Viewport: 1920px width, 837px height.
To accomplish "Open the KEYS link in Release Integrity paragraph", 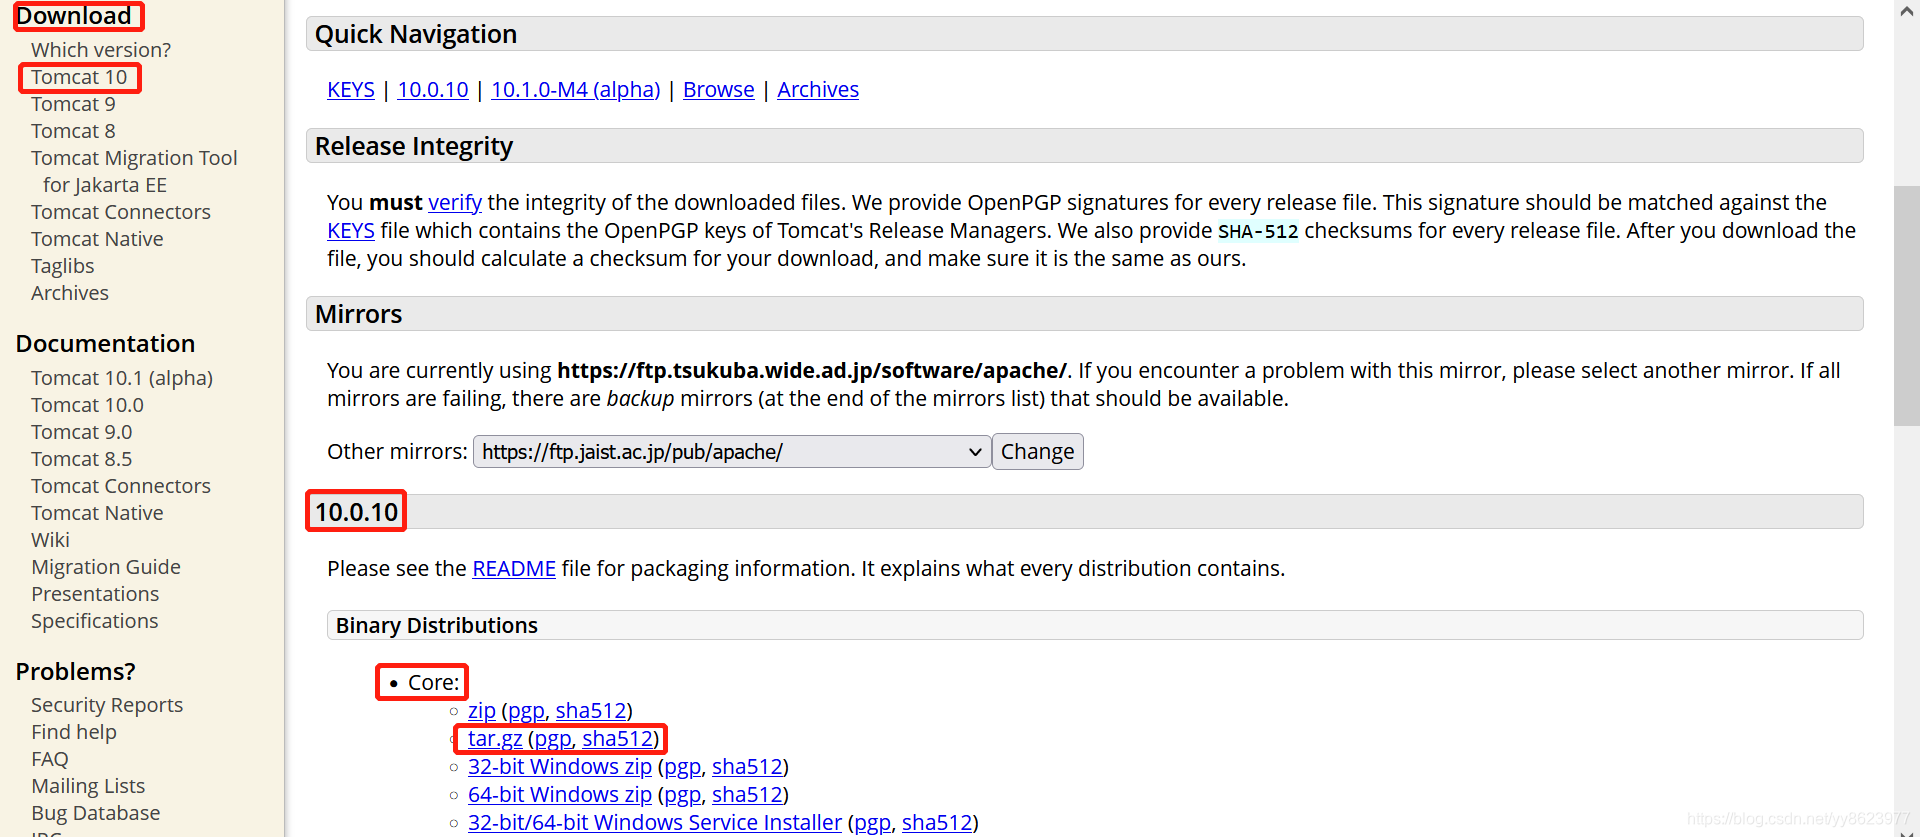I will tap(351, 231).
